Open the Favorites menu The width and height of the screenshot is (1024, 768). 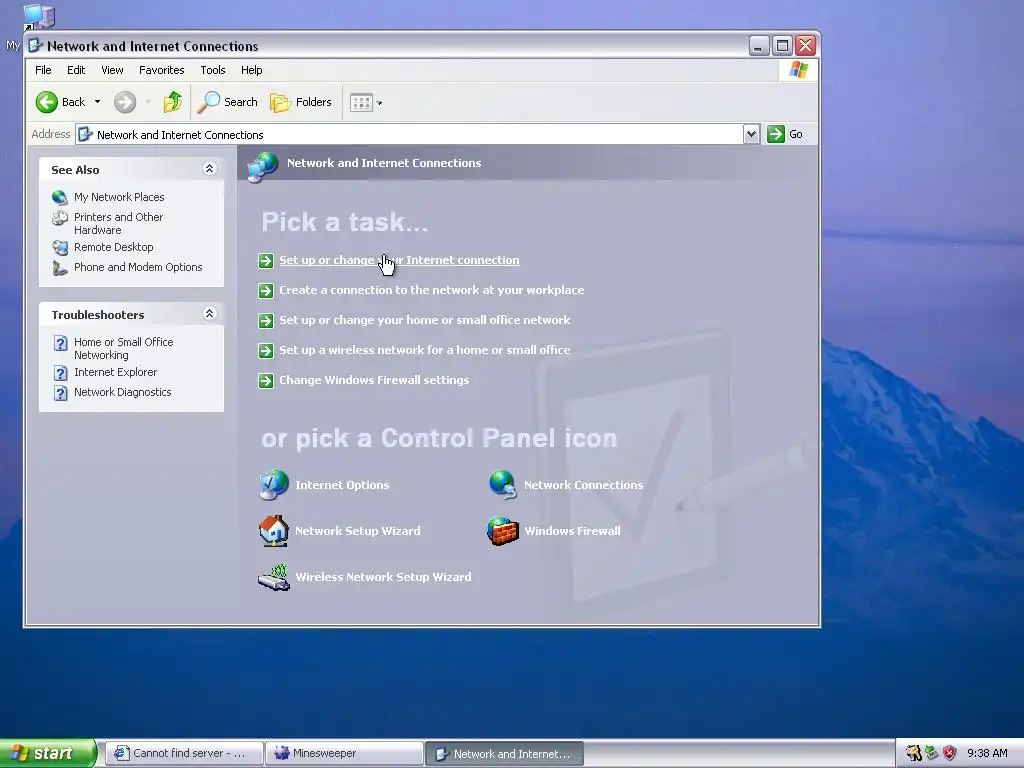pos(161,70)
